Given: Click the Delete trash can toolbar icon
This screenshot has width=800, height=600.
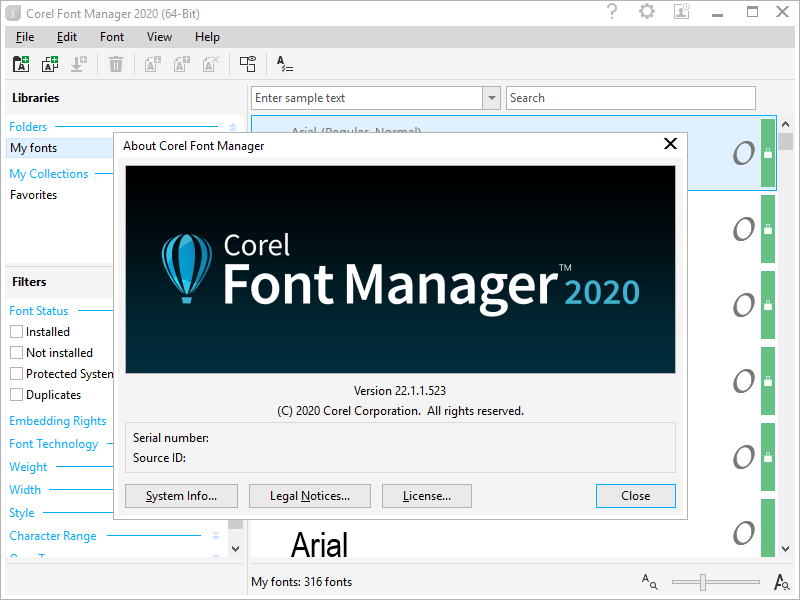Looking at the screenshot, I should pyautogui.click(x=116, y=64).
